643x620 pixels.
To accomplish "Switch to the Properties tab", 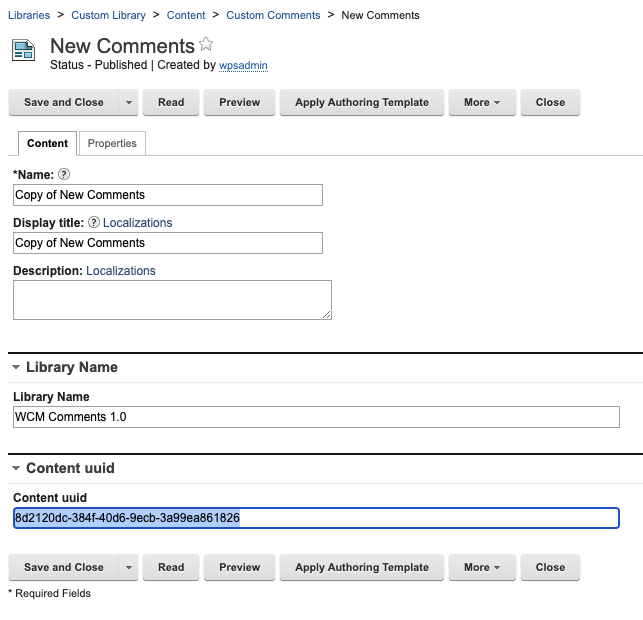I will tap(112, 143).
